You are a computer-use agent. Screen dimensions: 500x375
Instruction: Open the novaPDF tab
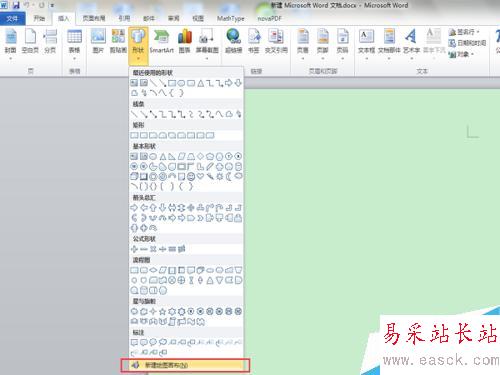pos(270,19)
